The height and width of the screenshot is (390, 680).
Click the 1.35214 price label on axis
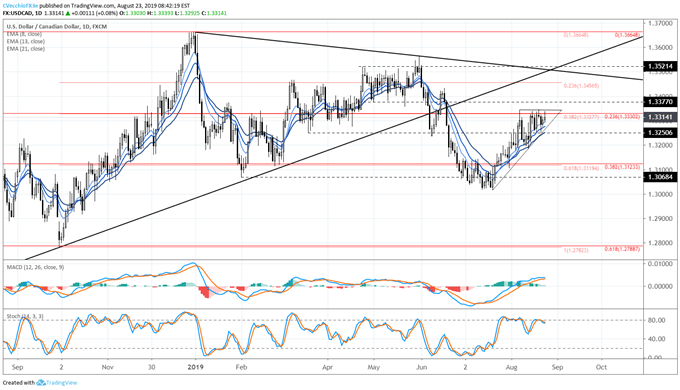pos(660,66)
